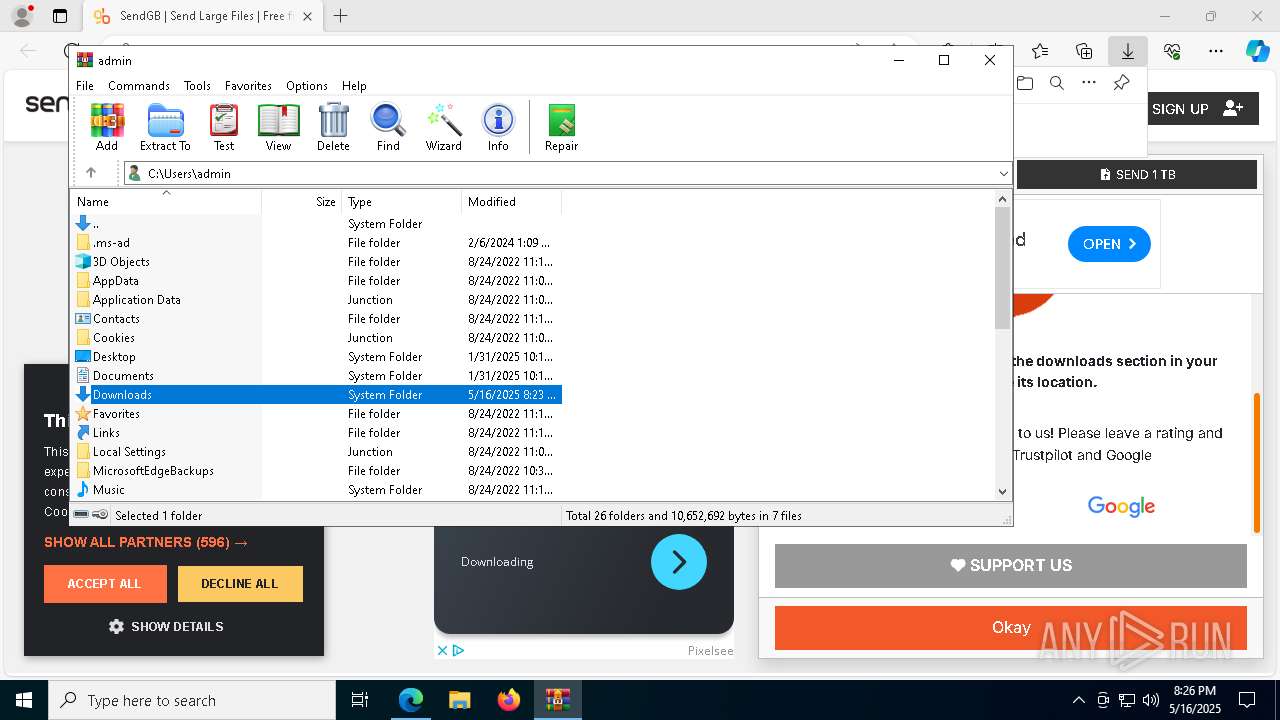Image resolution: width=1280 pixels, height=720 pixels.
Task: Click the file list scroll down arrow
Action: 1002,491
